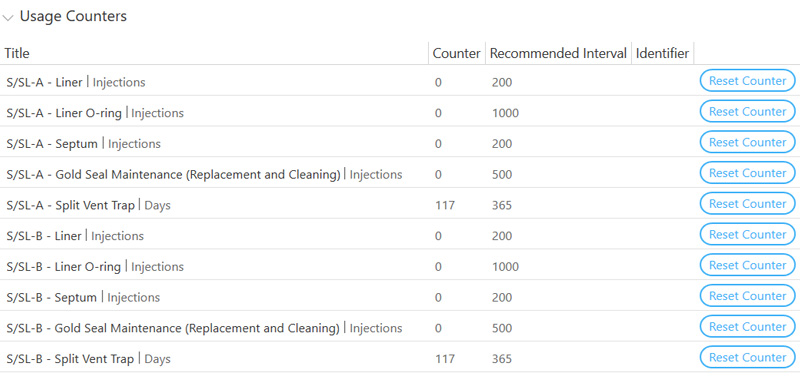Select the S/SL-B Septum Injections row
The image size is (800, 378).
click(x=400, y=297)
